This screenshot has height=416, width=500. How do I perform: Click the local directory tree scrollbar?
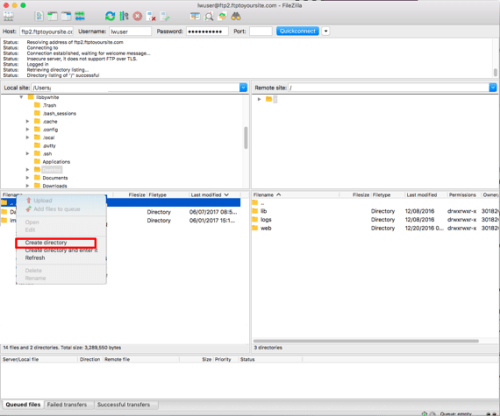[246, 137]
